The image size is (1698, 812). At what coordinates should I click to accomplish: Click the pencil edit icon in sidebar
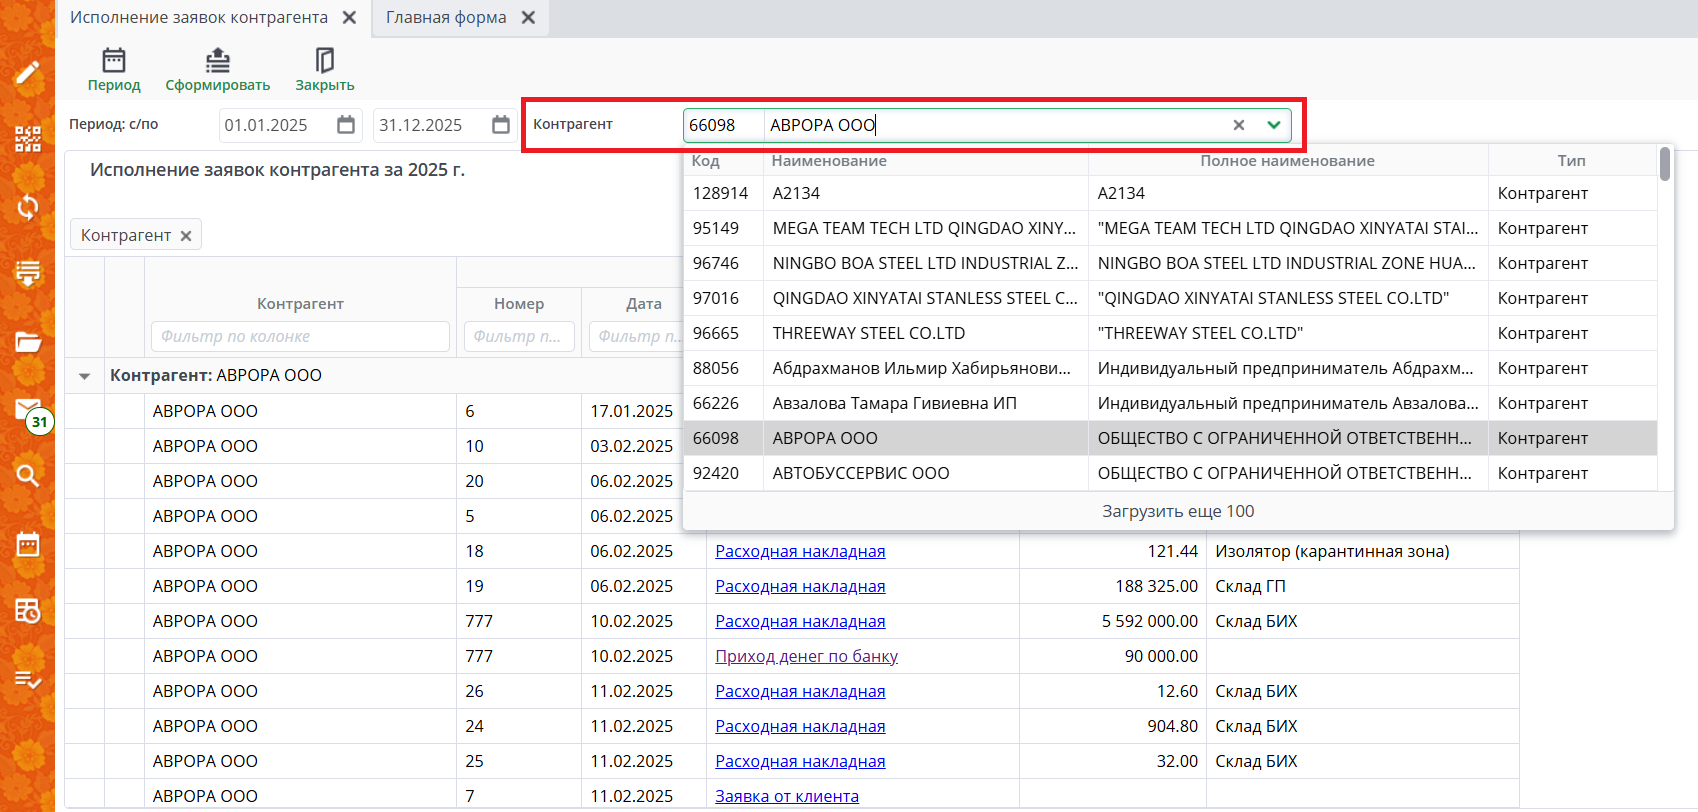[x=27, y=72]
